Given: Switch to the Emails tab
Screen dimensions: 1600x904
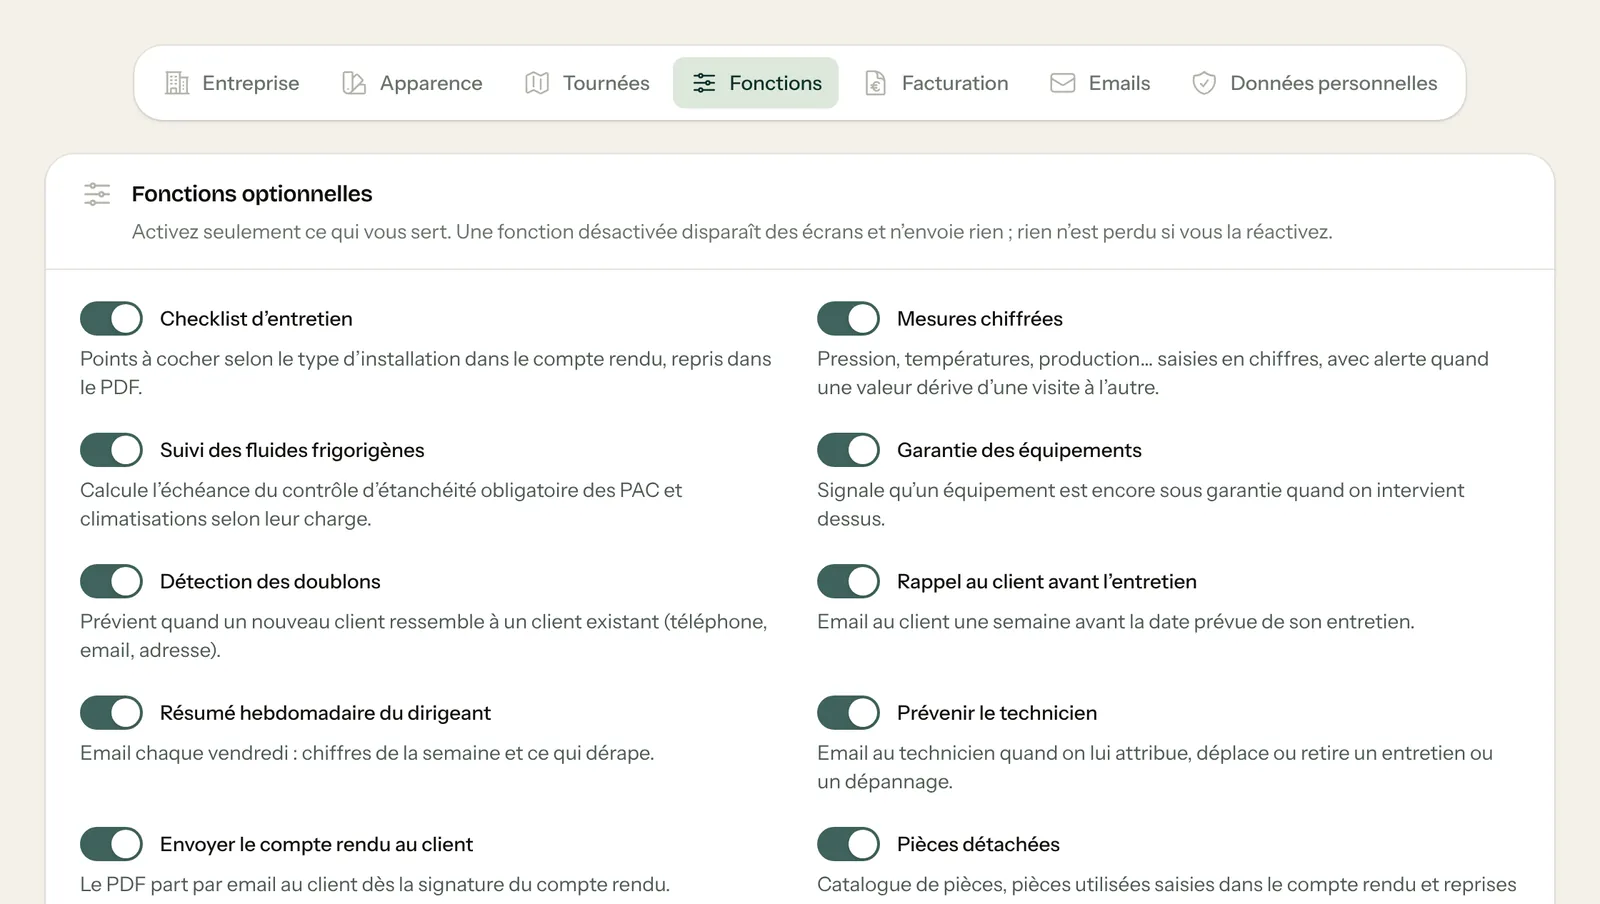Looking at the screenshot, I should 1100,83.
